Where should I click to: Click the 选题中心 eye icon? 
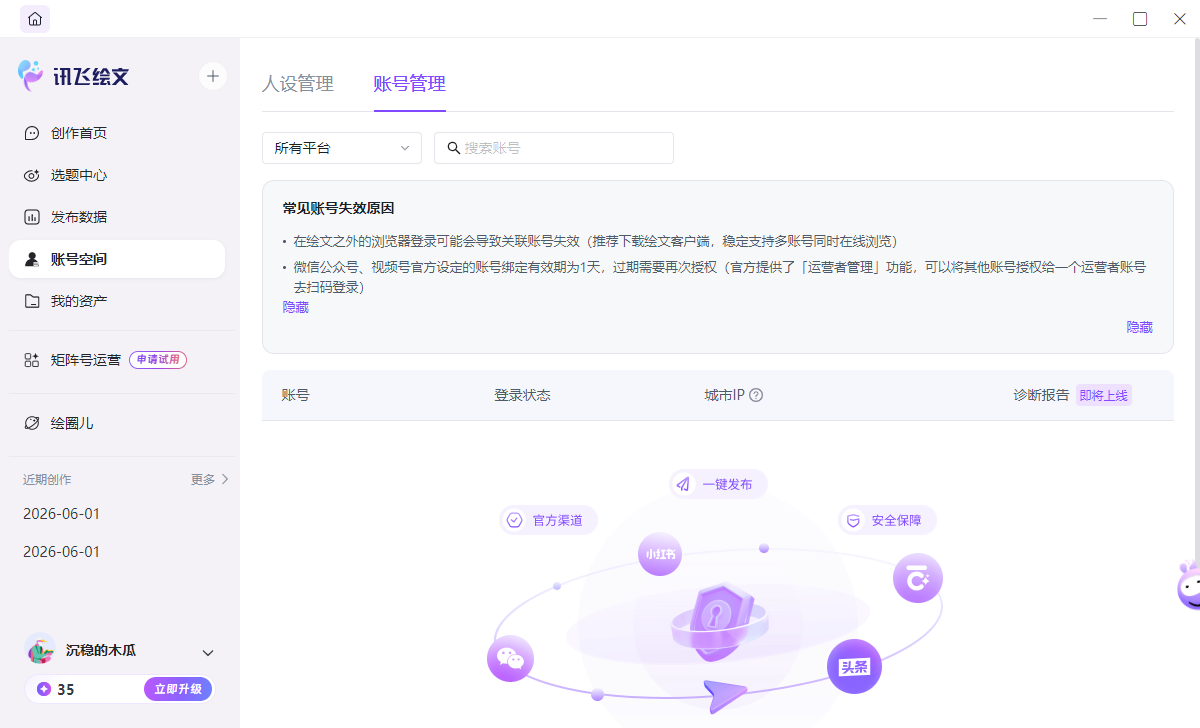point(32,175)
